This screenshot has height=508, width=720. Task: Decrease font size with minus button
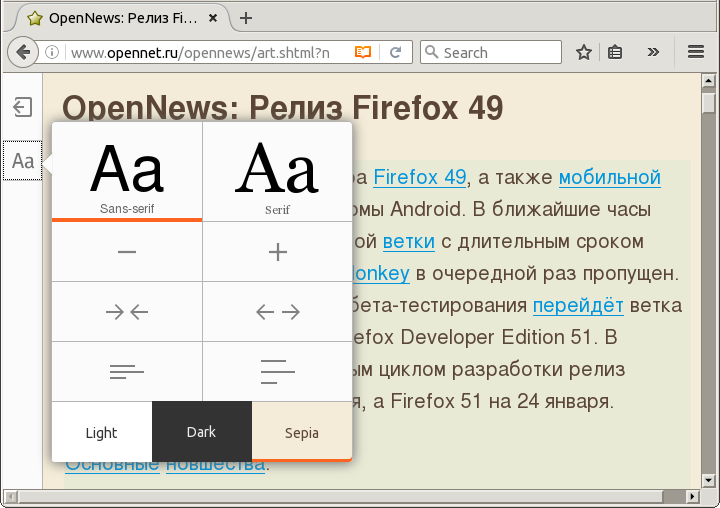(127, 252)
